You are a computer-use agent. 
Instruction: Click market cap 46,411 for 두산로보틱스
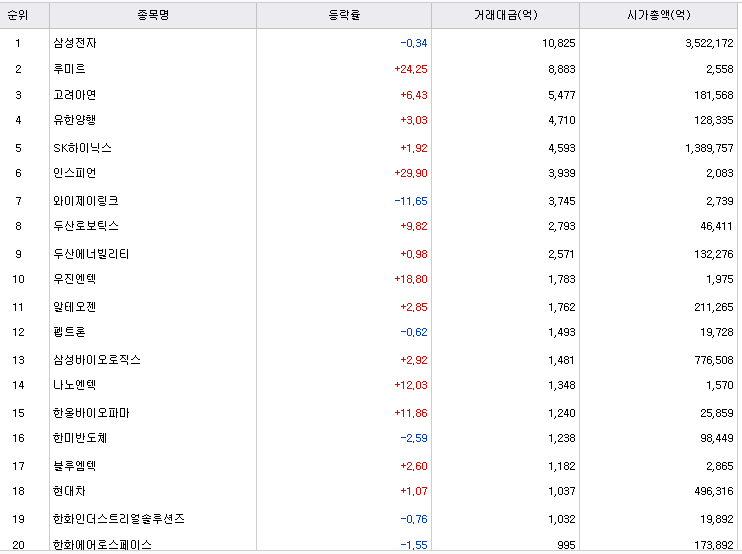click(x=716, y=226)
